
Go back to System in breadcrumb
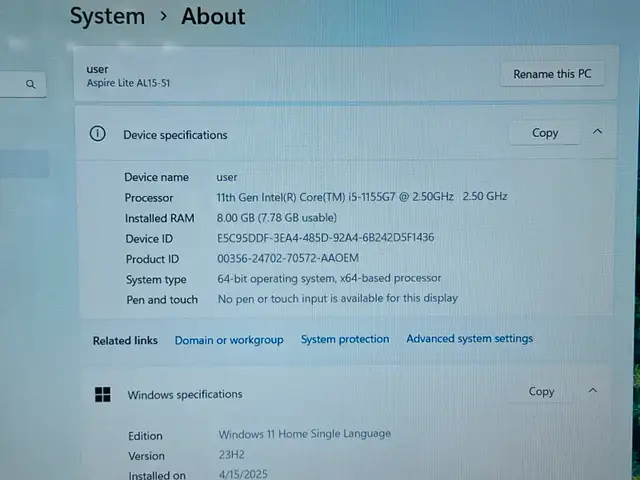pyautogui.click(x=107, y=16)
